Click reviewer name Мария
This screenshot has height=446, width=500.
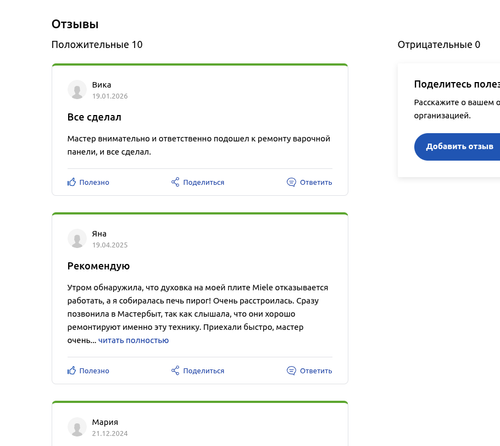105,422
